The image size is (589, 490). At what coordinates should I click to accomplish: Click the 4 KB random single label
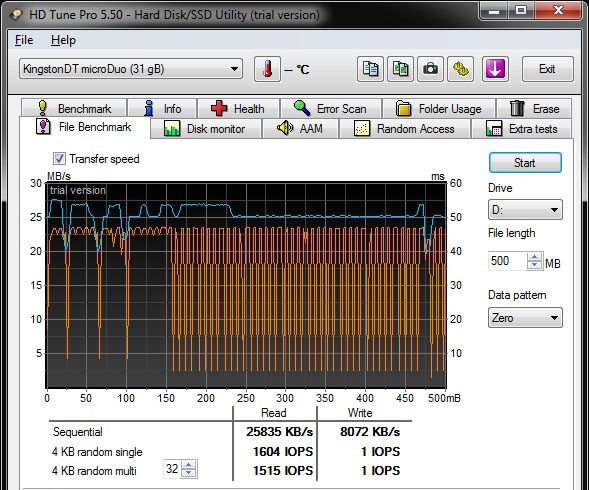pyautogui.click(x=97, y=451)
